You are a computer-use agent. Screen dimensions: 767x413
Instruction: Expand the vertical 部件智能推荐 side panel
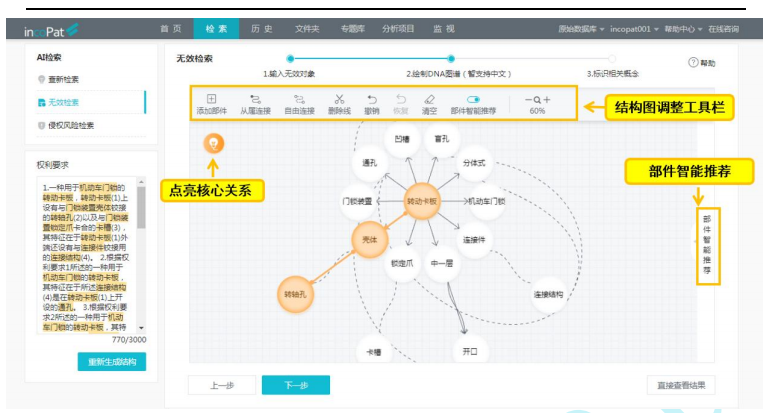coord(707,245)
